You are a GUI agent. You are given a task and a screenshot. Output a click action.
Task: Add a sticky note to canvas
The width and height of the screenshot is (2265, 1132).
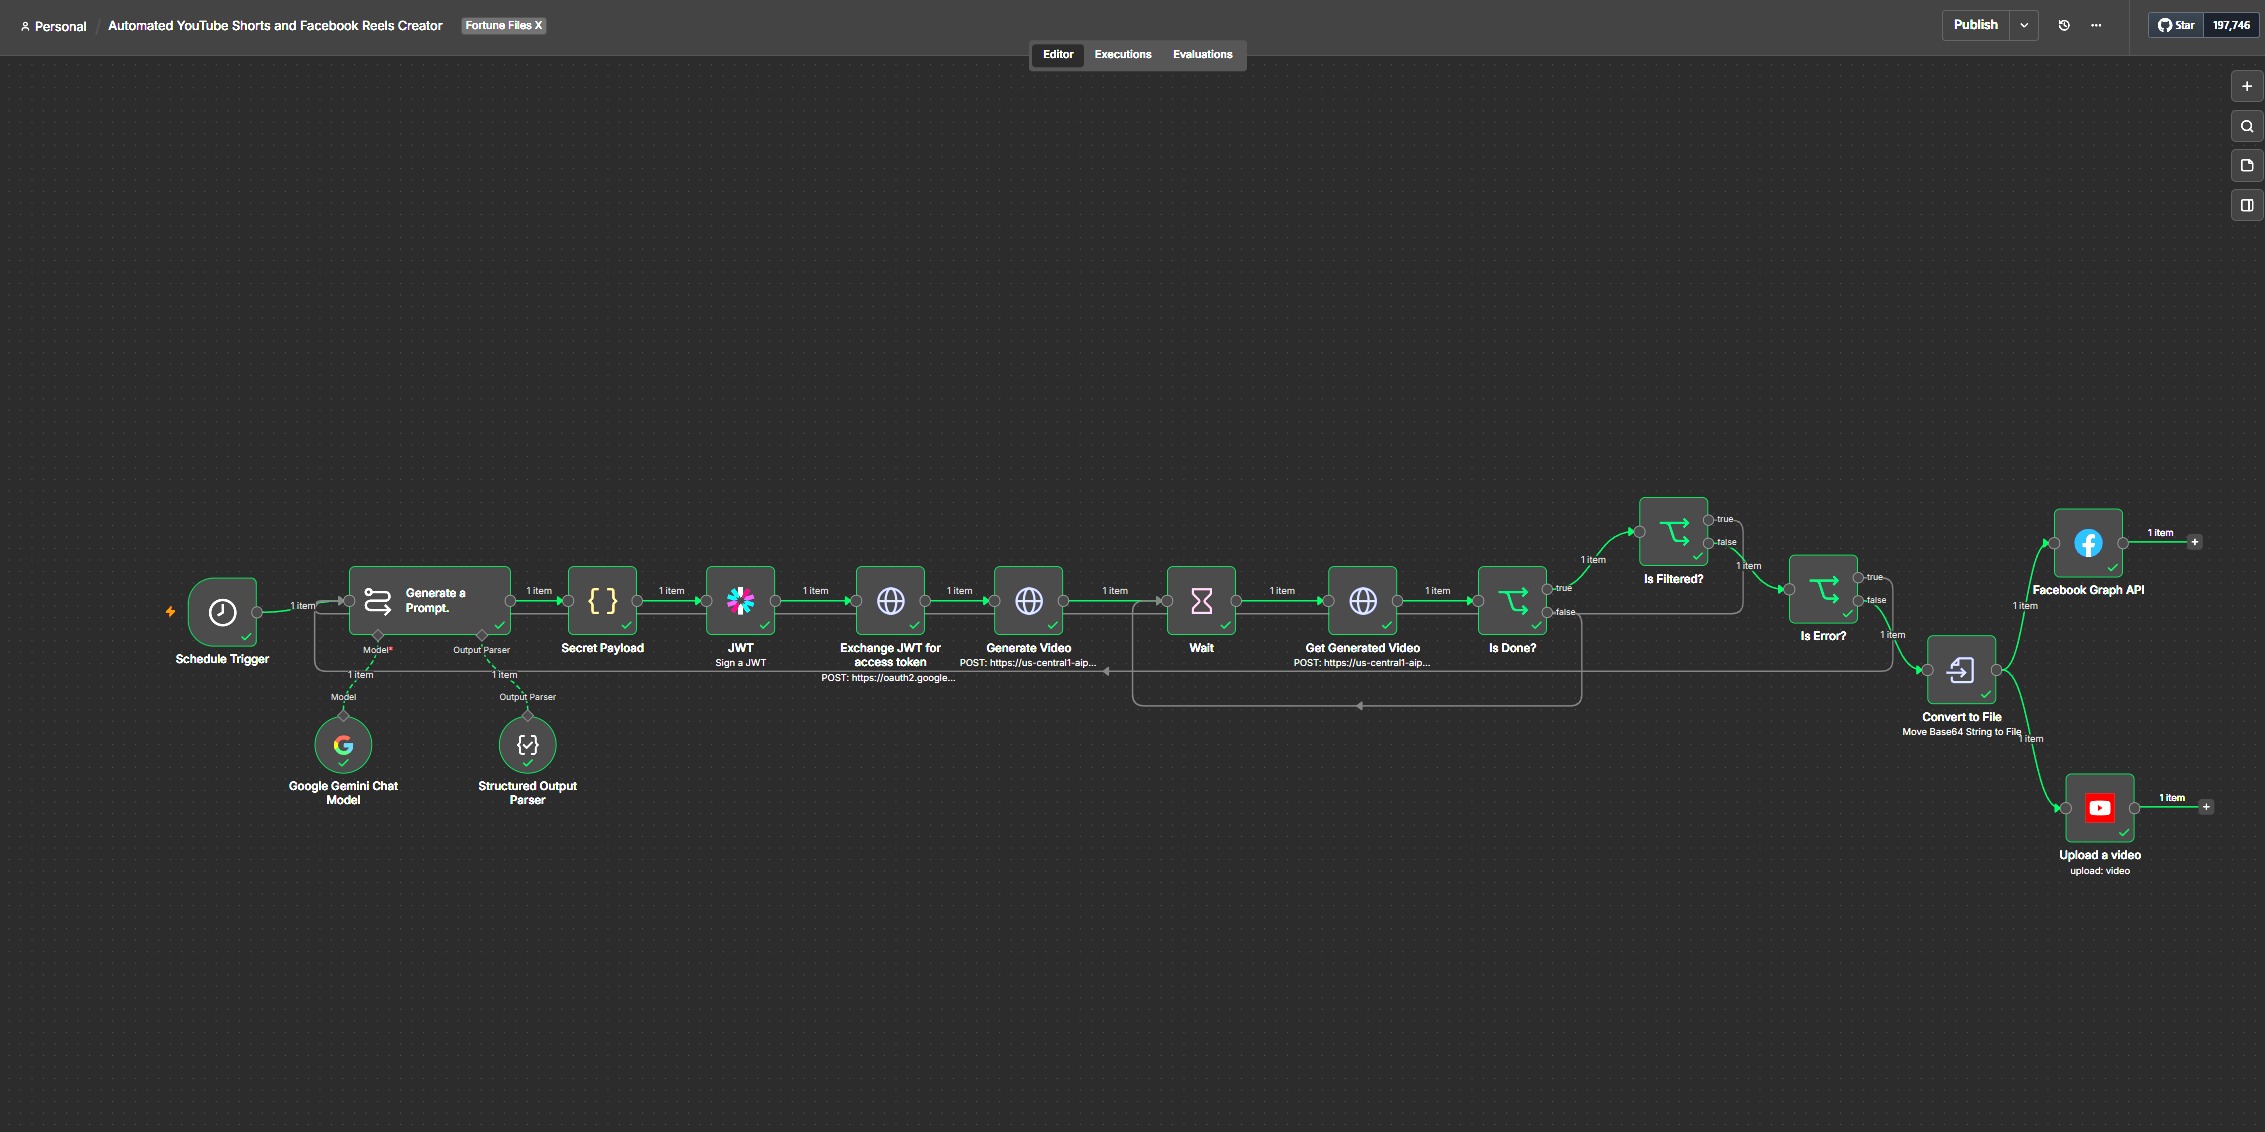pos(2246,166)
